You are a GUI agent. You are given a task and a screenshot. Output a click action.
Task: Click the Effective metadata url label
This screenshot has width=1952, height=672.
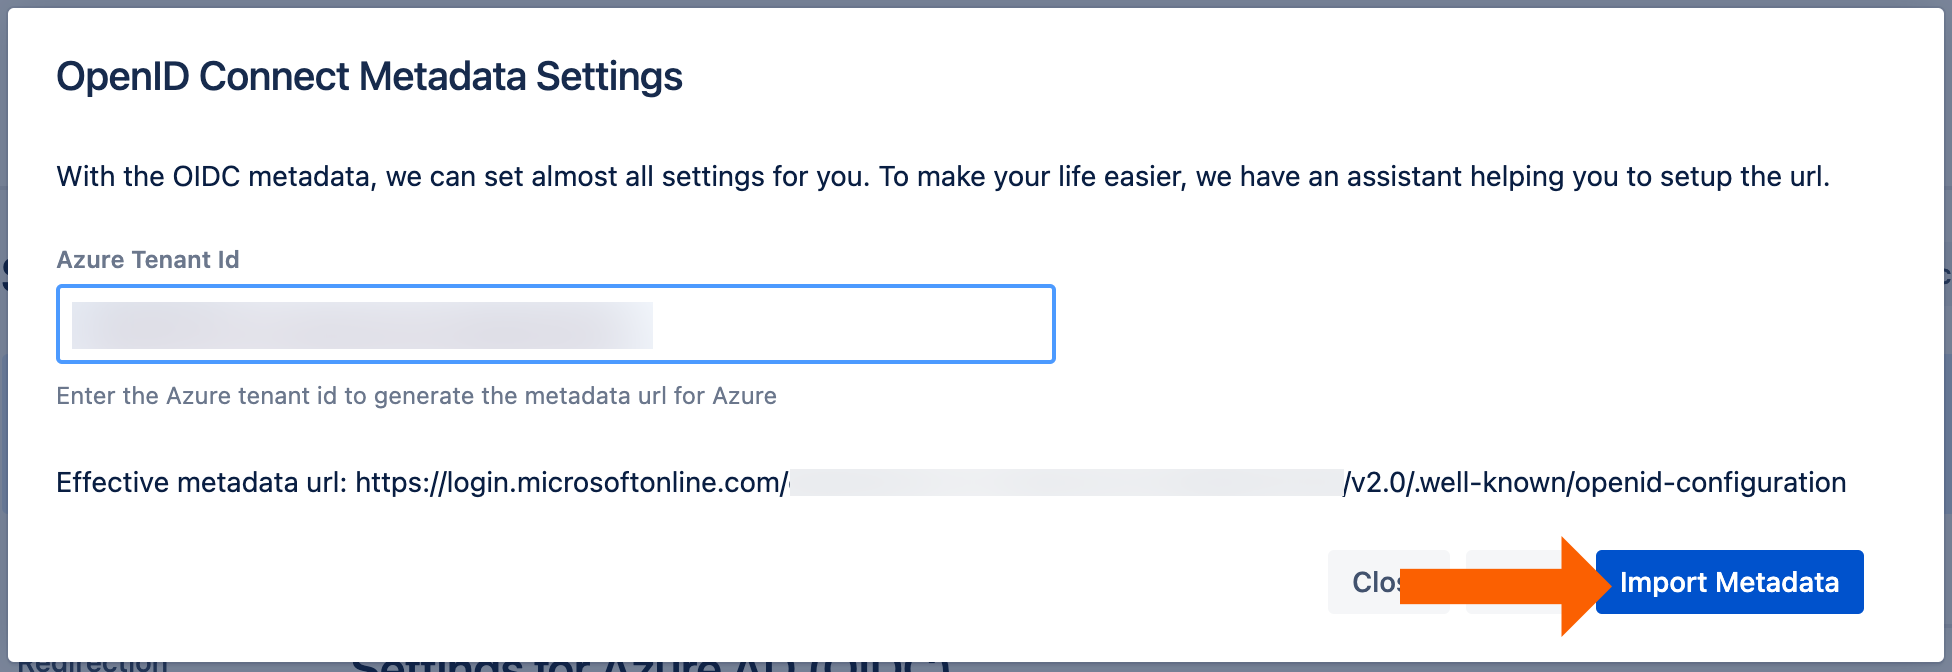201,483
